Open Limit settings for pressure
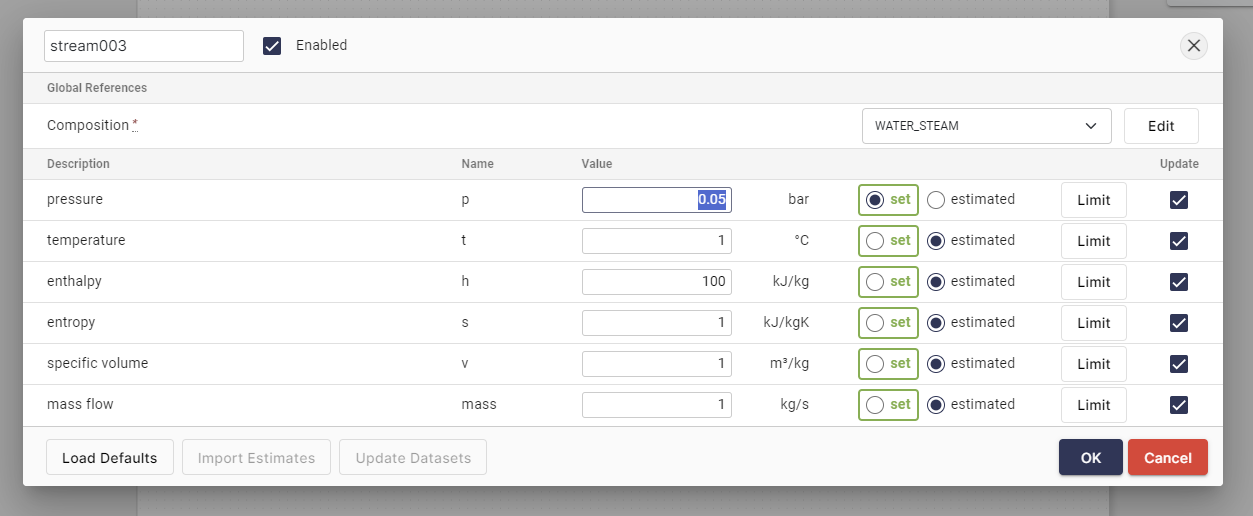This screenshot has height=516, width=1253. coord(1093,200)
